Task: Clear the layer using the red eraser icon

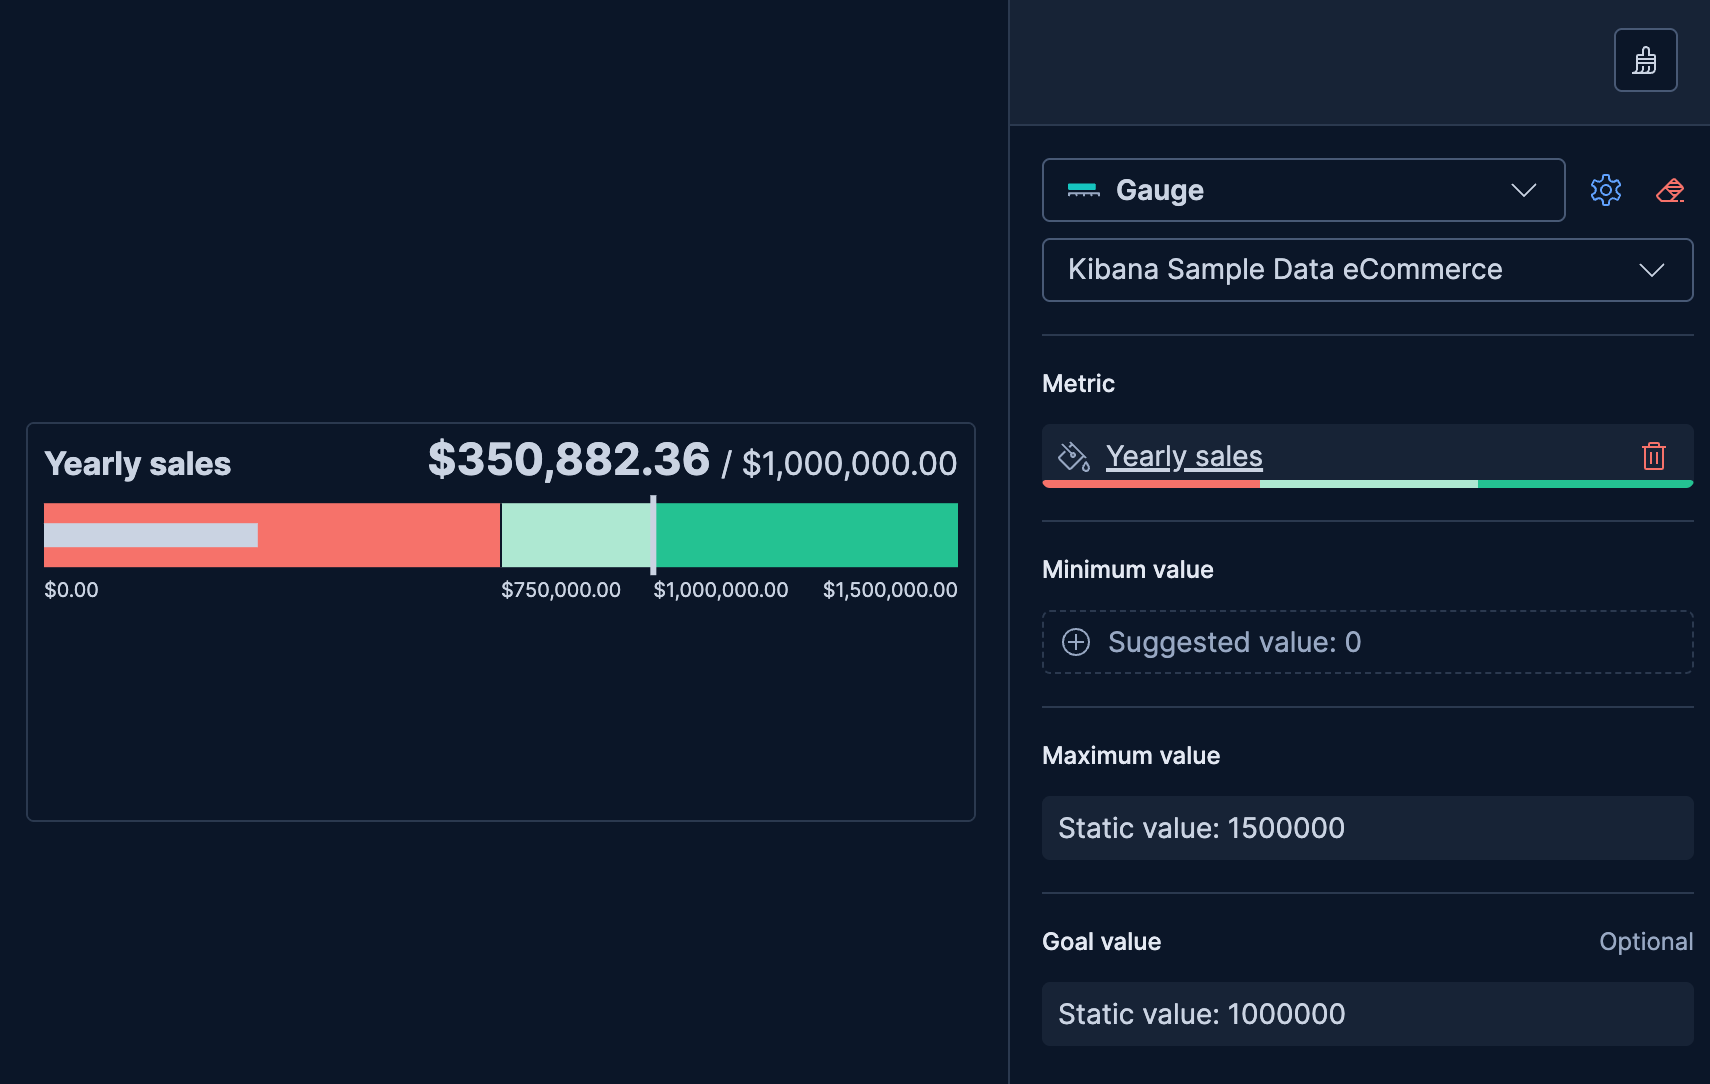Action: [1670, 190]
